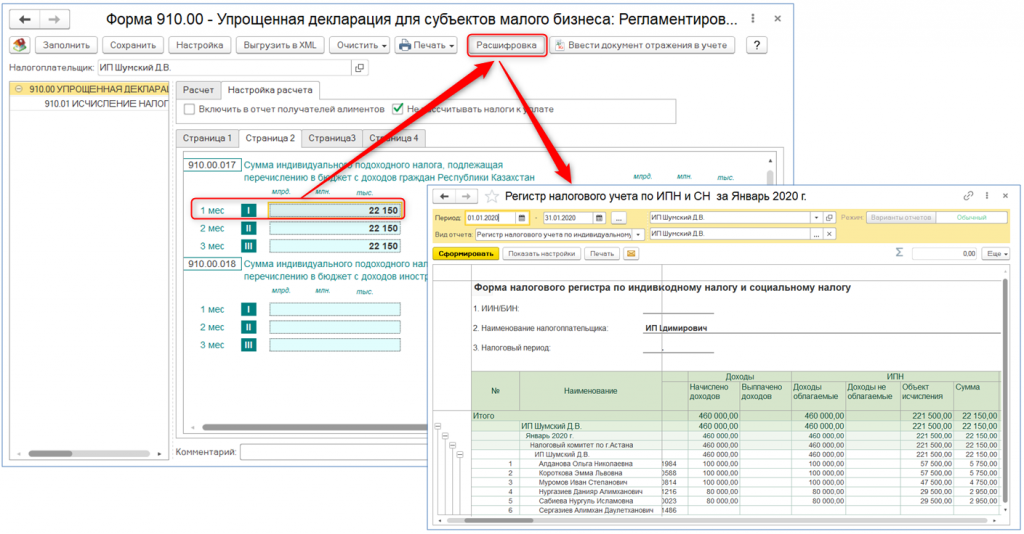Collapse the inner ИП Шумский Д.В. group row
1024x534 pixels.
pos(460,454)
